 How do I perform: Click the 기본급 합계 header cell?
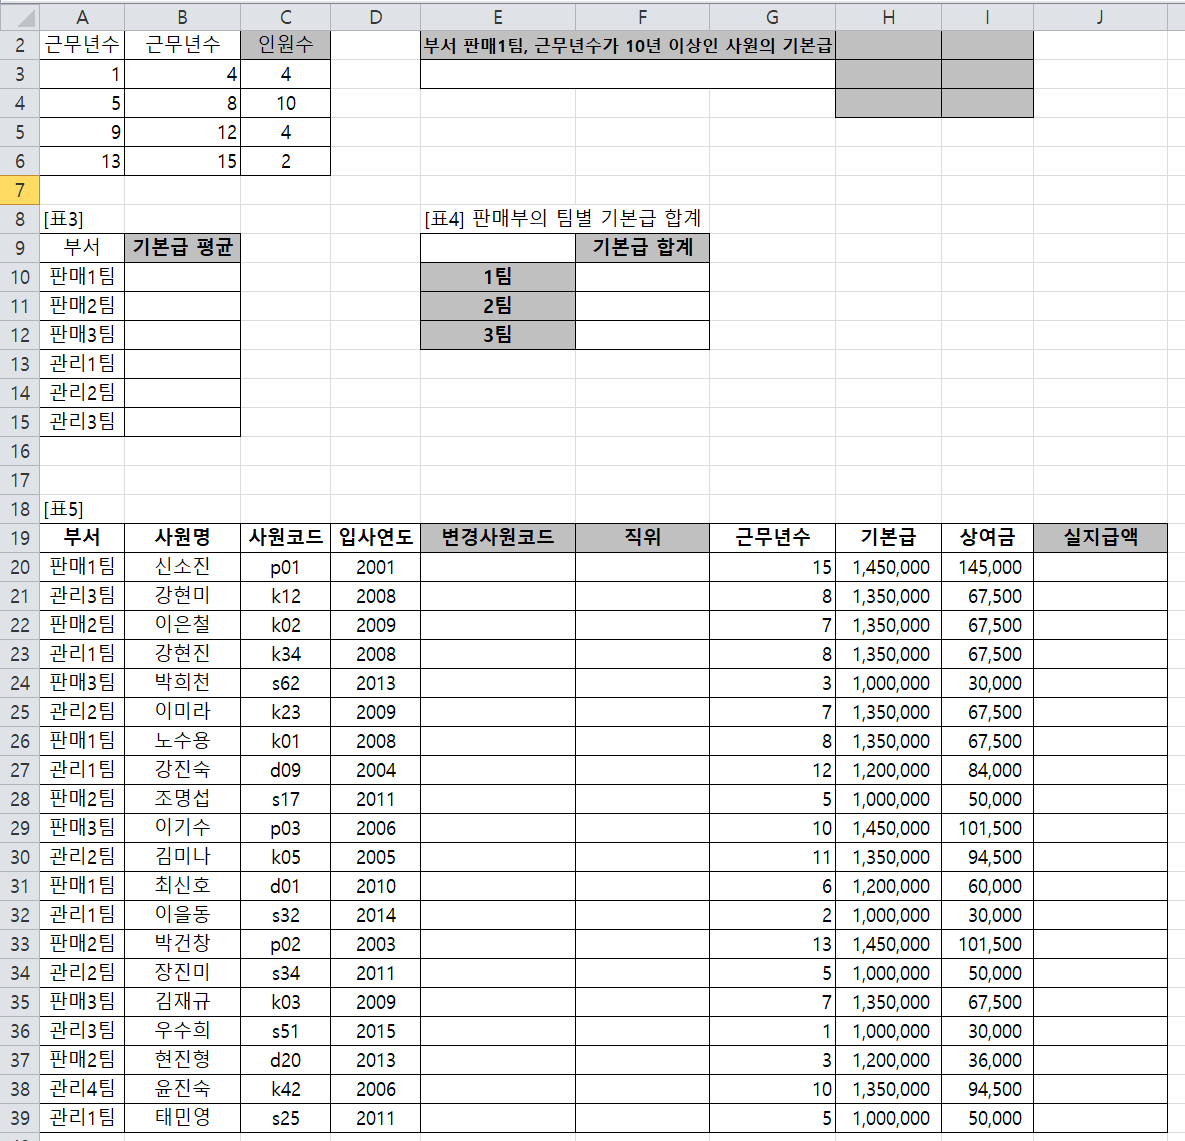click(642, 248)
